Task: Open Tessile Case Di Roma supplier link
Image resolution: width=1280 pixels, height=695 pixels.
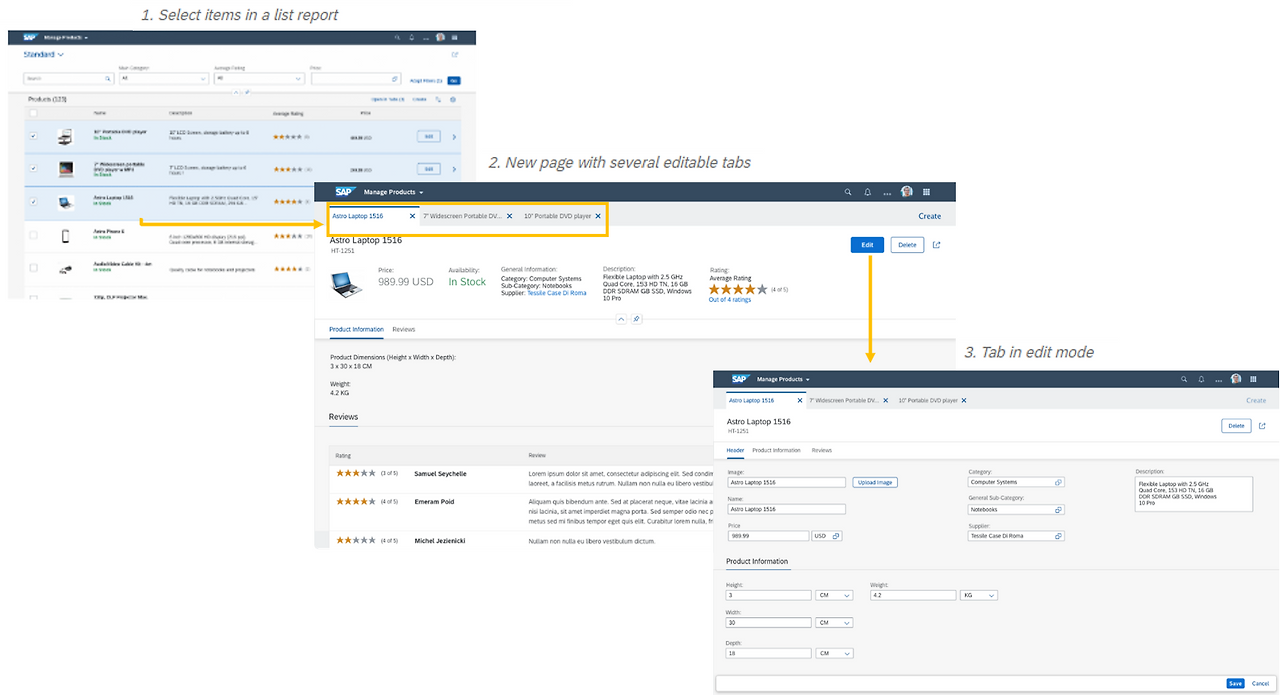Action: tap(557, 293)
